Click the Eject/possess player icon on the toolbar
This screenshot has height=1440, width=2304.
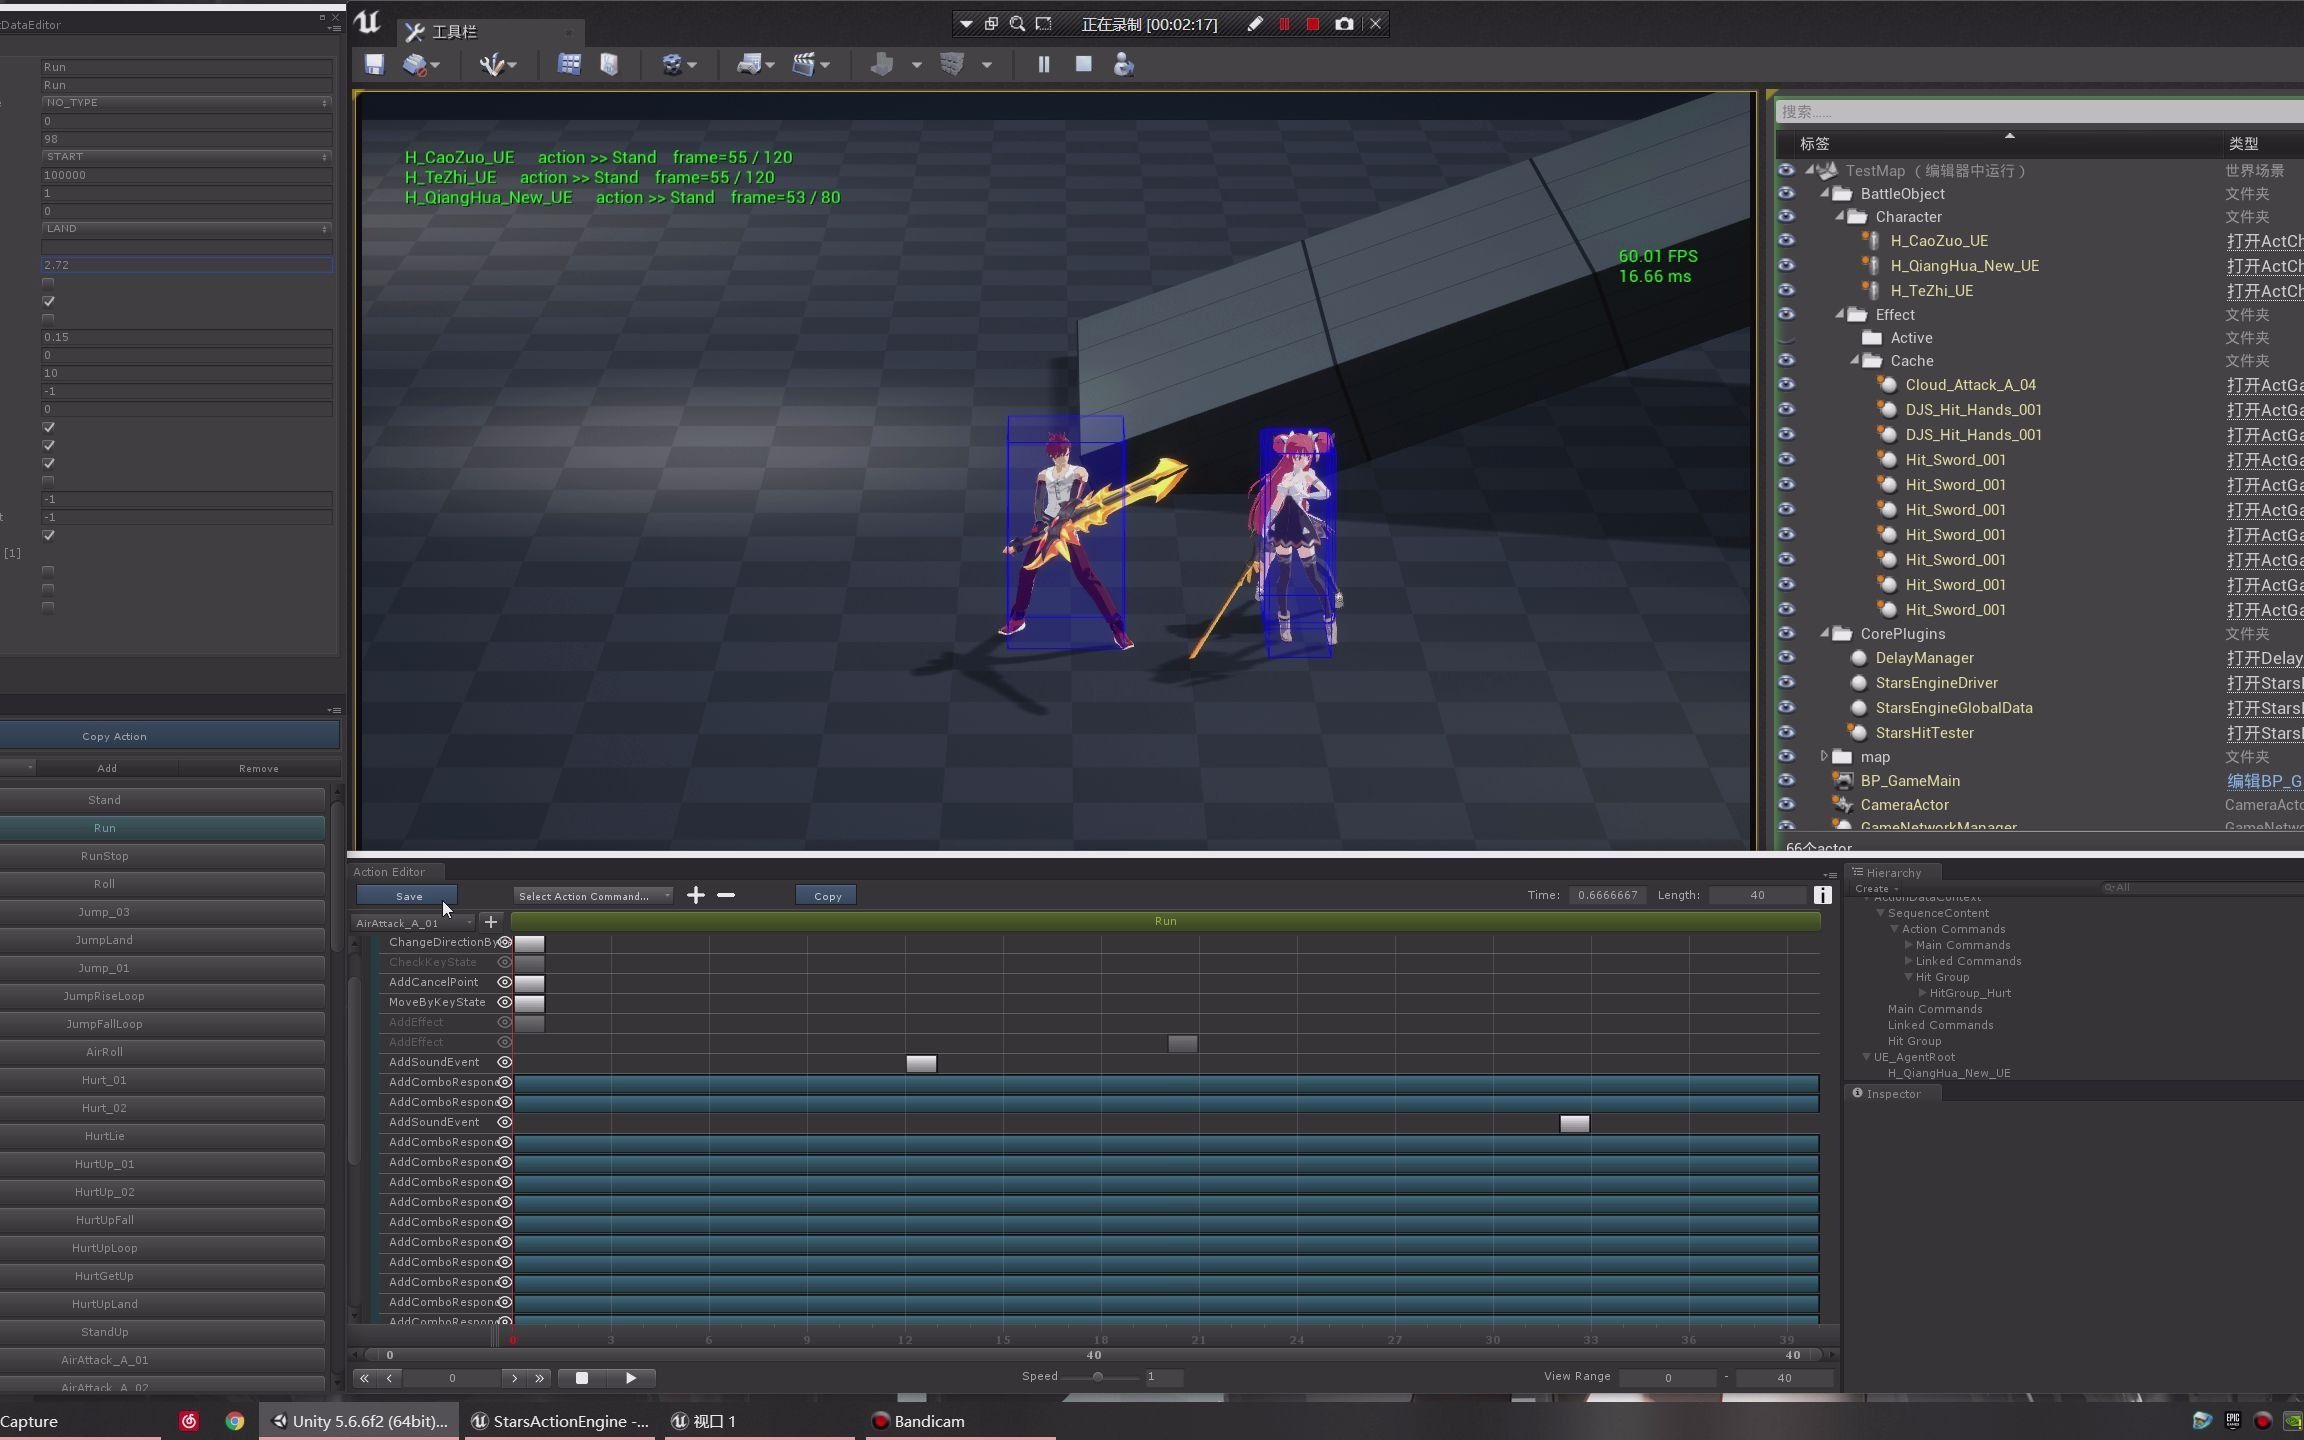tap(1122, 64)
